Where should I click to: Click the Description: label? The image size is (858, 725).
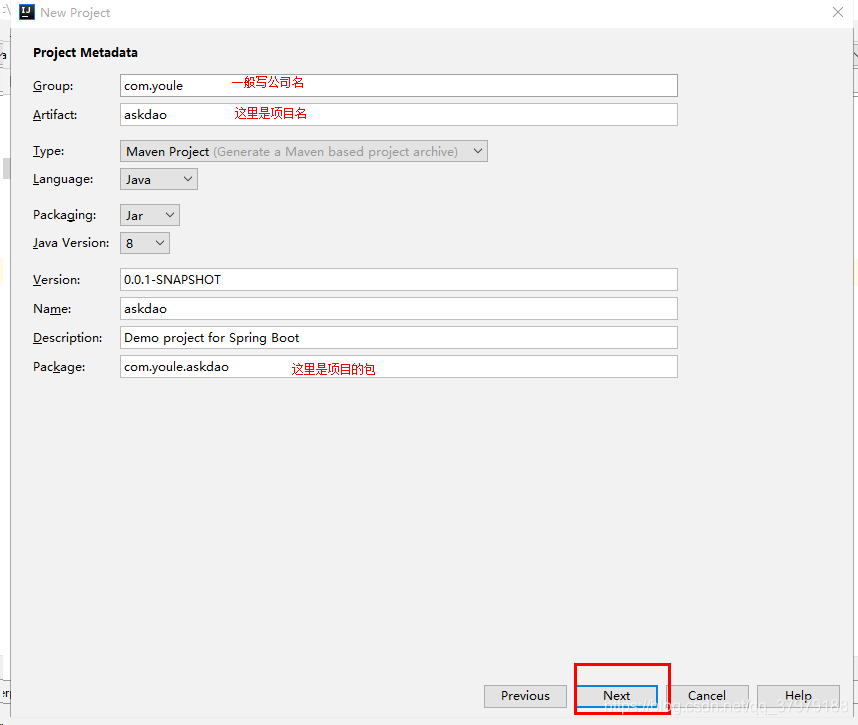pos(67,338)
